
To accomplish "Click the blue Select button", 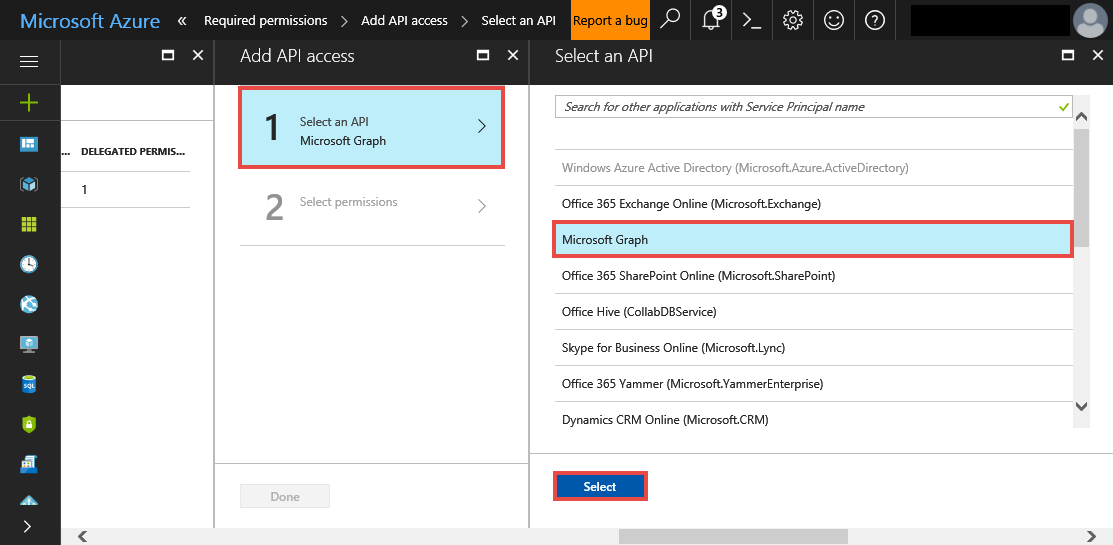I will tap(600, 487).
